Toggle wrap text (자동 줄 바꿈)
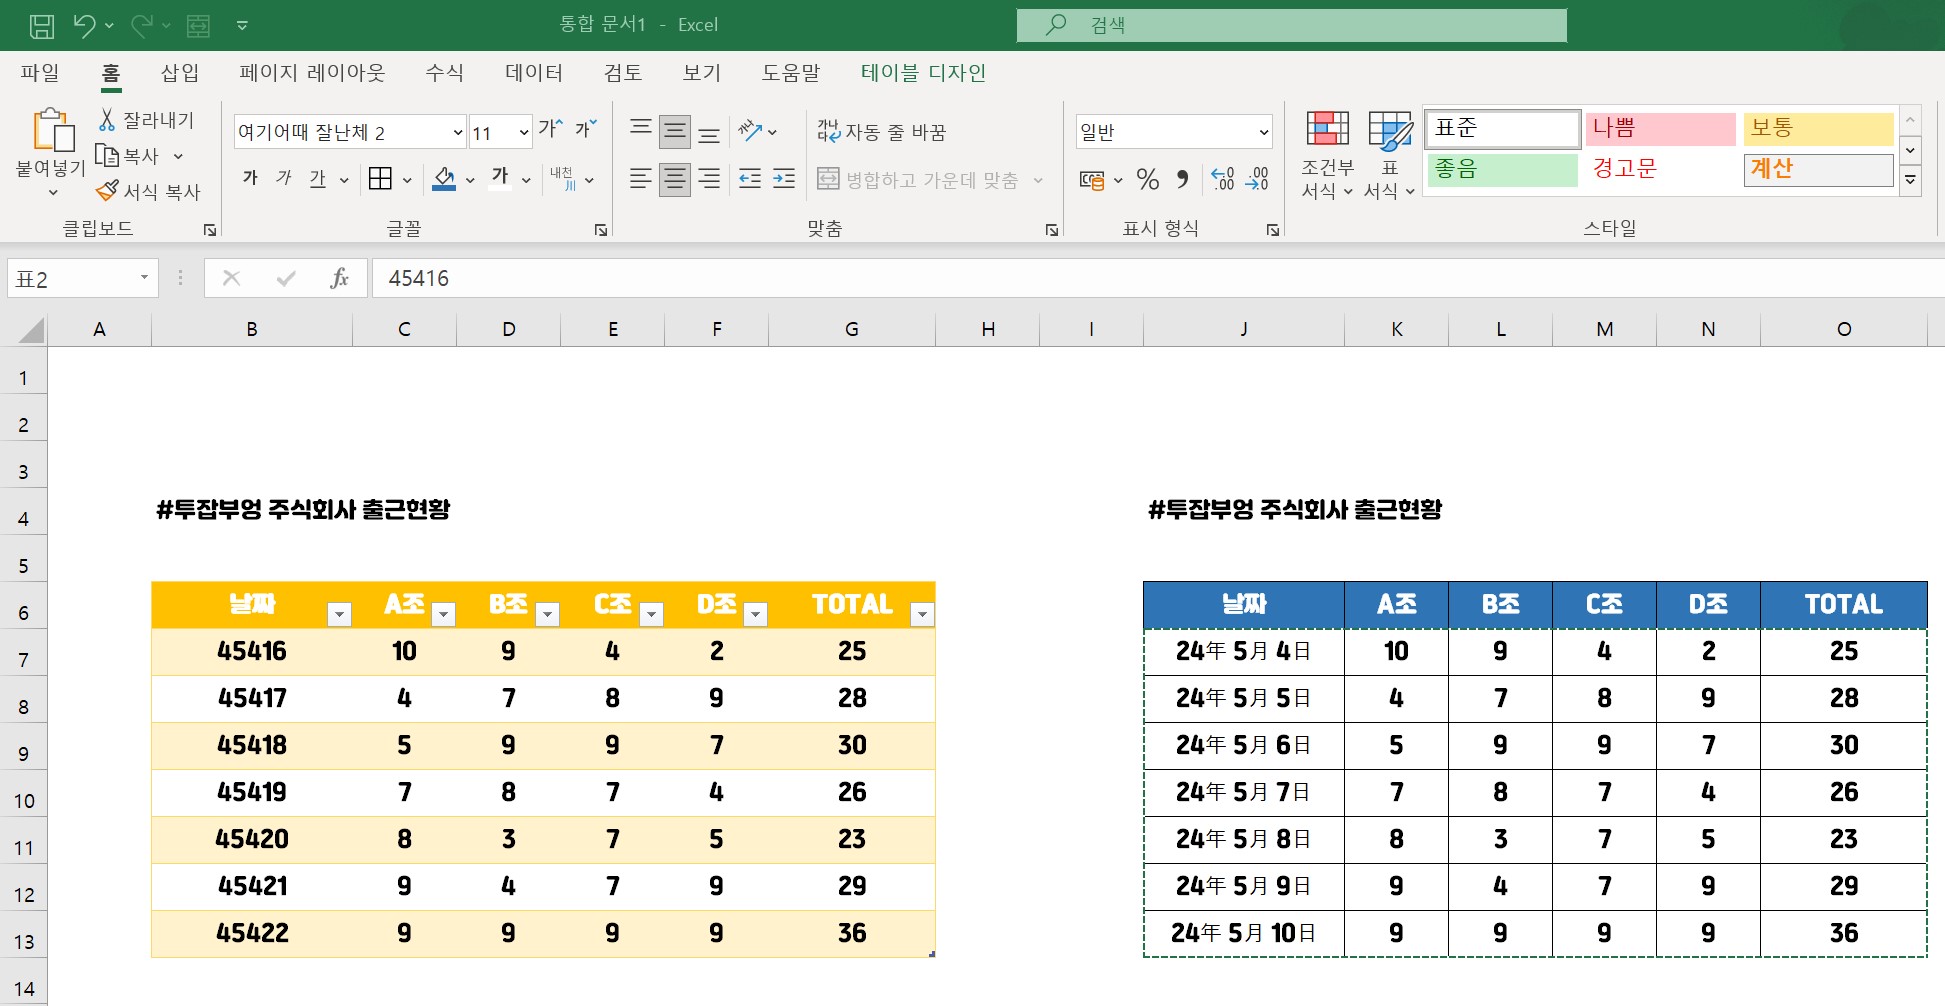This screenshot has height=1006, width=1945. click(x=881, y=131)
